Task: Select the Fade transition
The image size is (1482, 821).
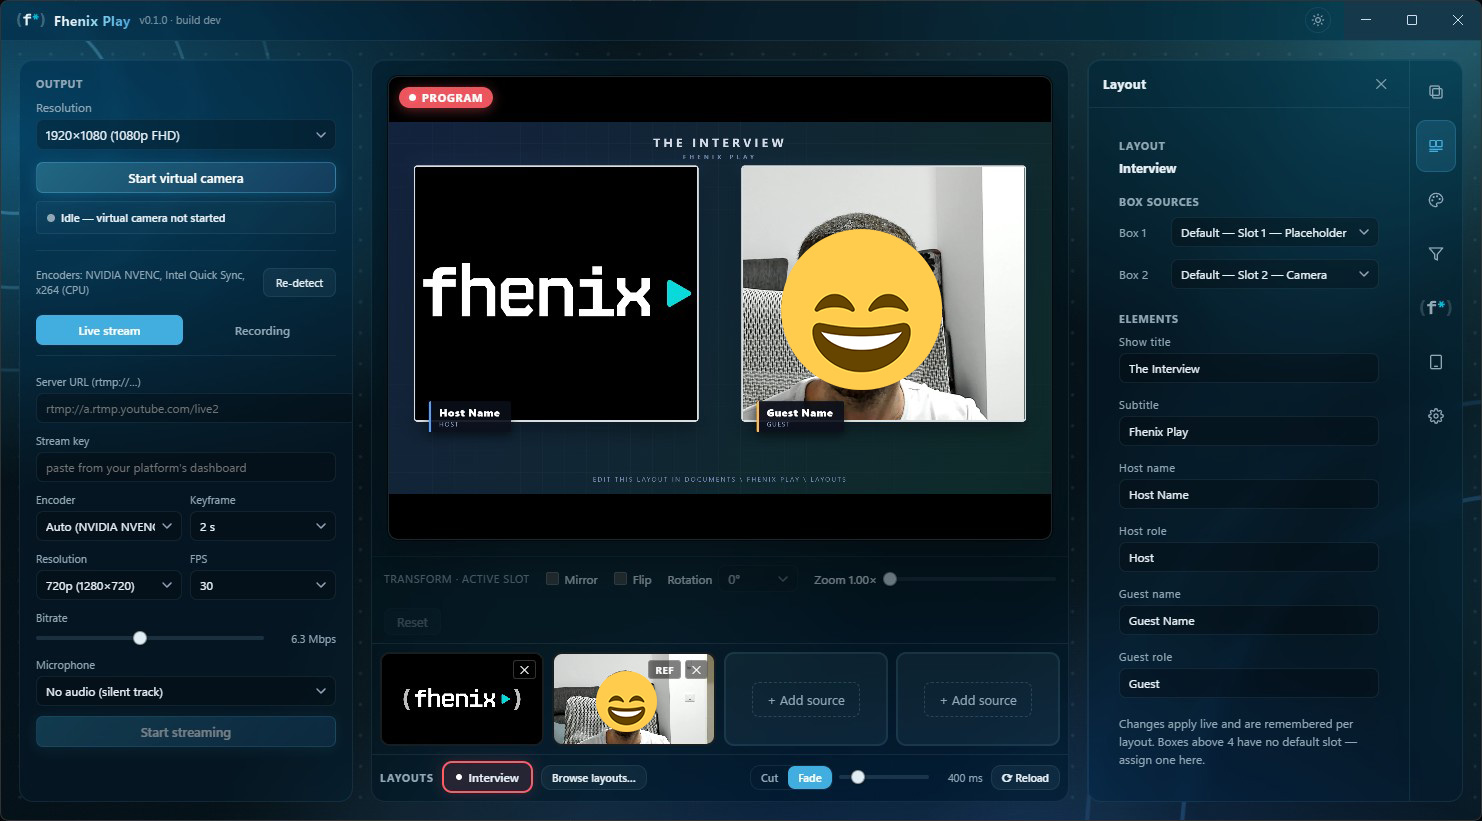Action: point(810,778)
